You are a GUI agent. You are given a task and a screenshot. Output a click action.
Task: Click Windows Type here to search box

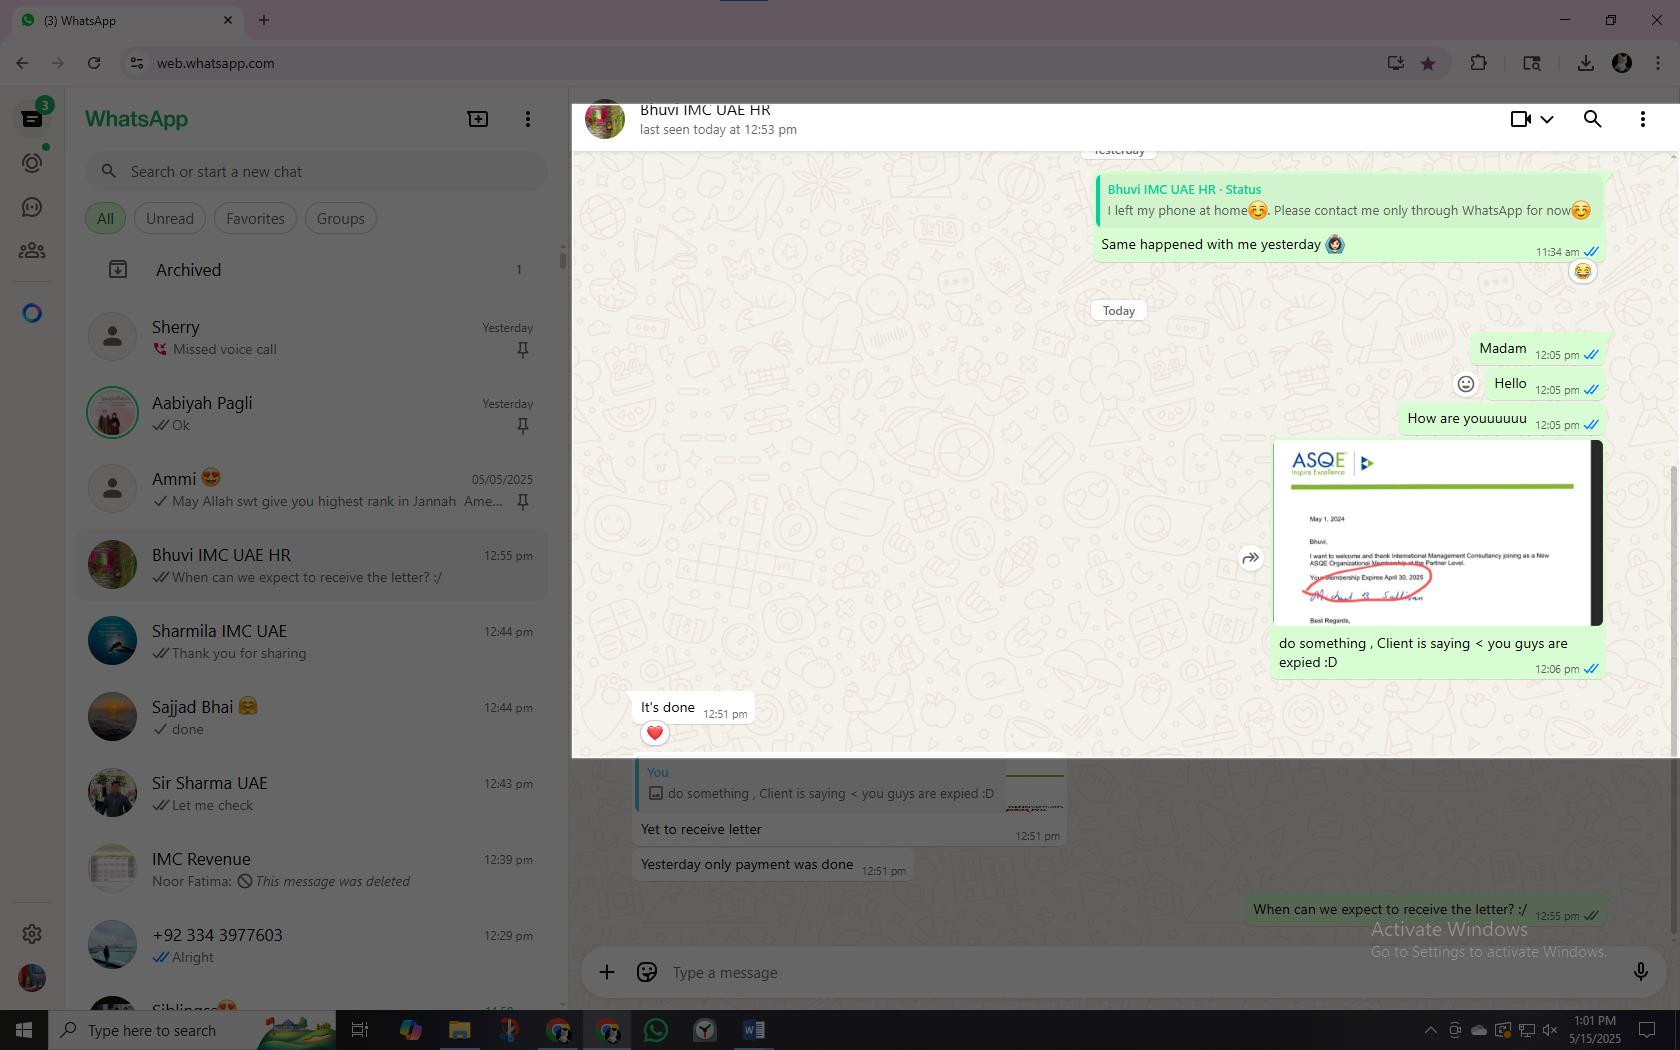click(194, 1030)
